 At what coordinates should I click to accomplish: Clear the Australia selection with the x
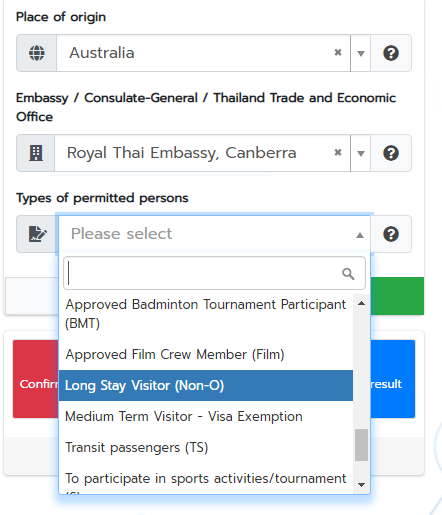[x=338, y=52]
